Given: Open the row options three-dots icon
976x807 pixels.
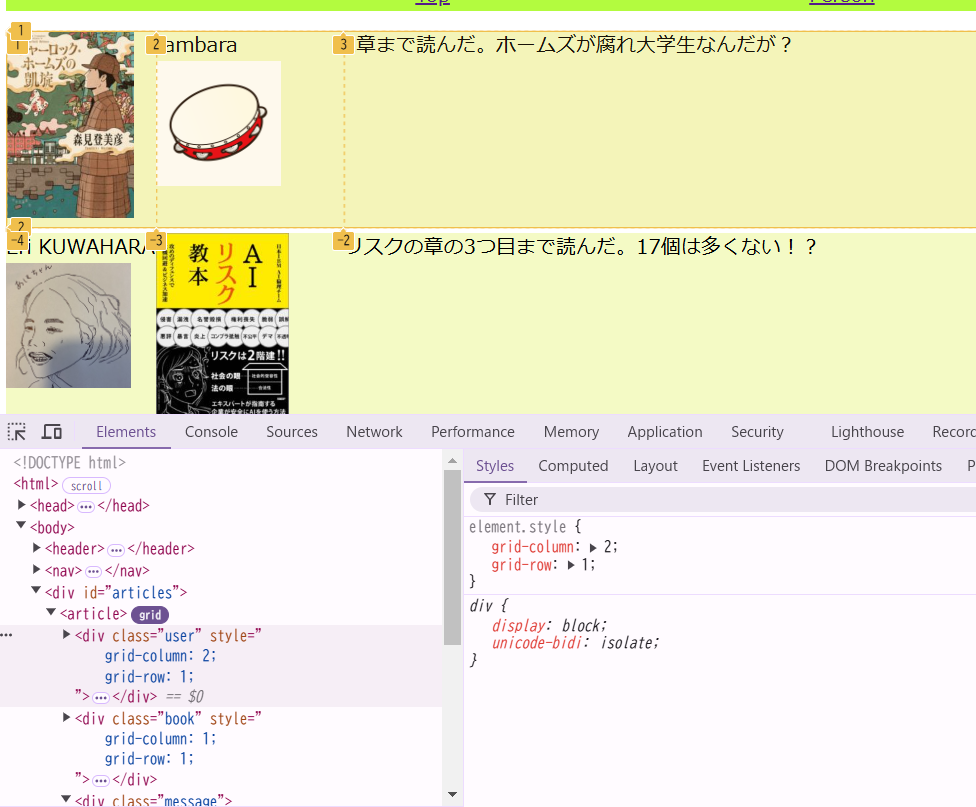Looking at the screenshot, I should pos(6,635).
